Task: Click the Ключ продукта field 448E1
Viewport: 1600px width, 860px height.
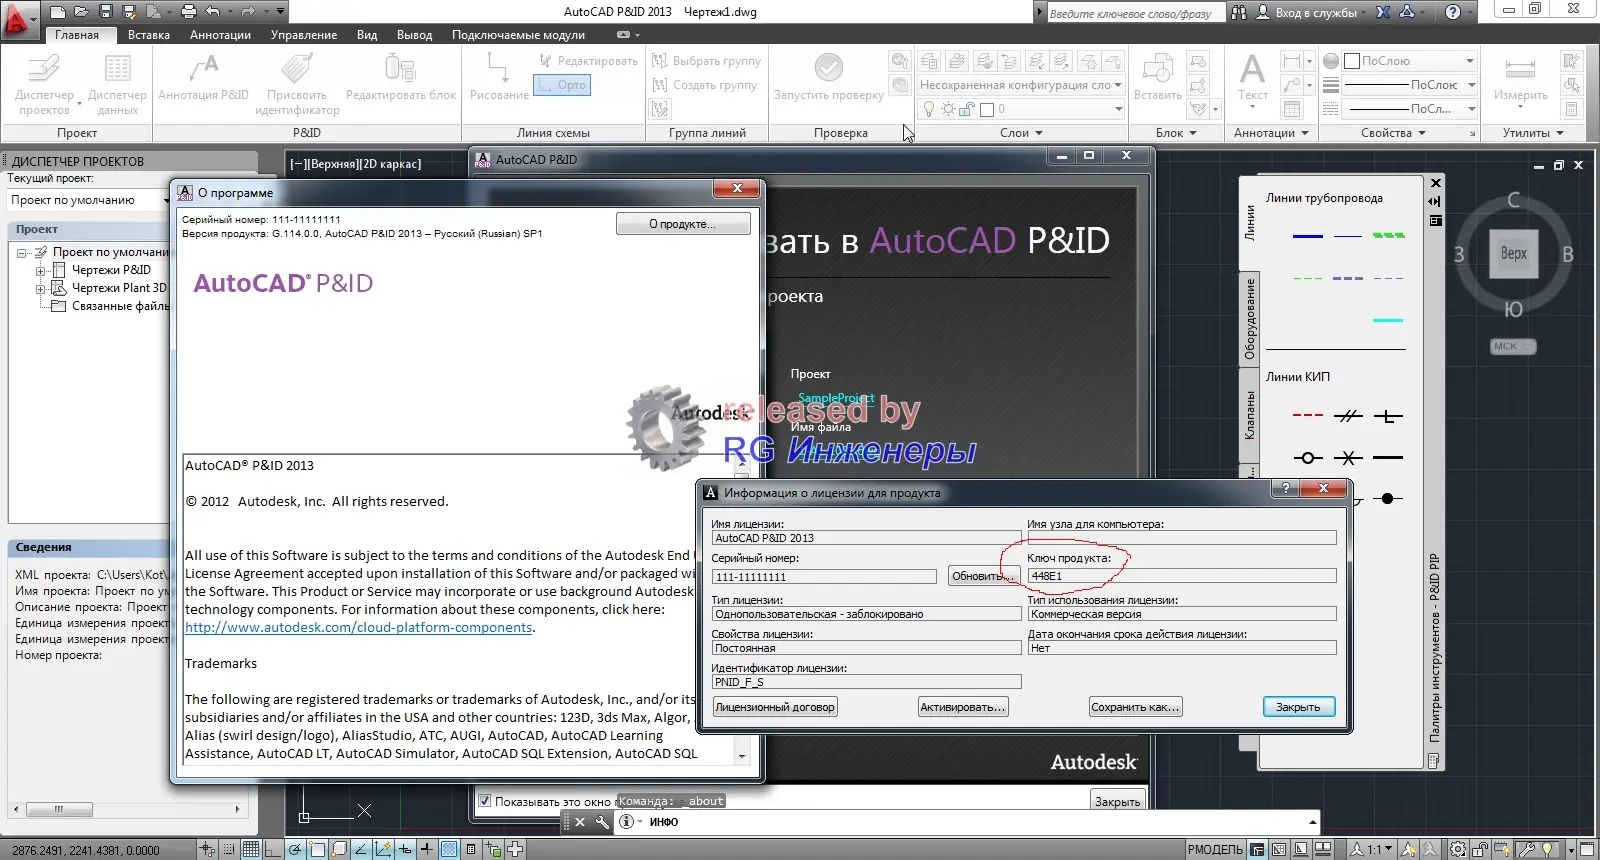Action: pos(1182,576)
